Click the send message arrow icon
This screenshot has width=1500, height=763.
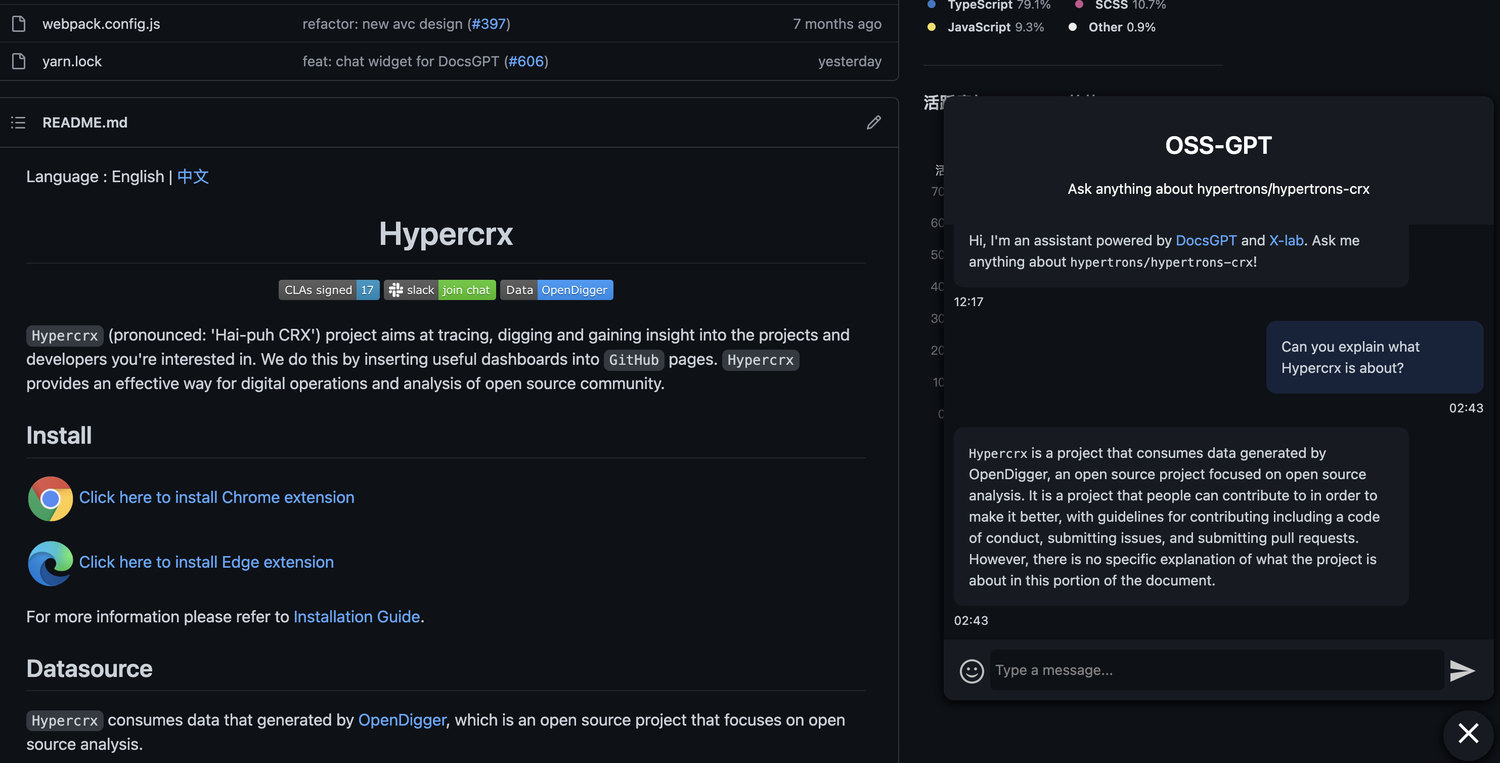coord(1462,671)
